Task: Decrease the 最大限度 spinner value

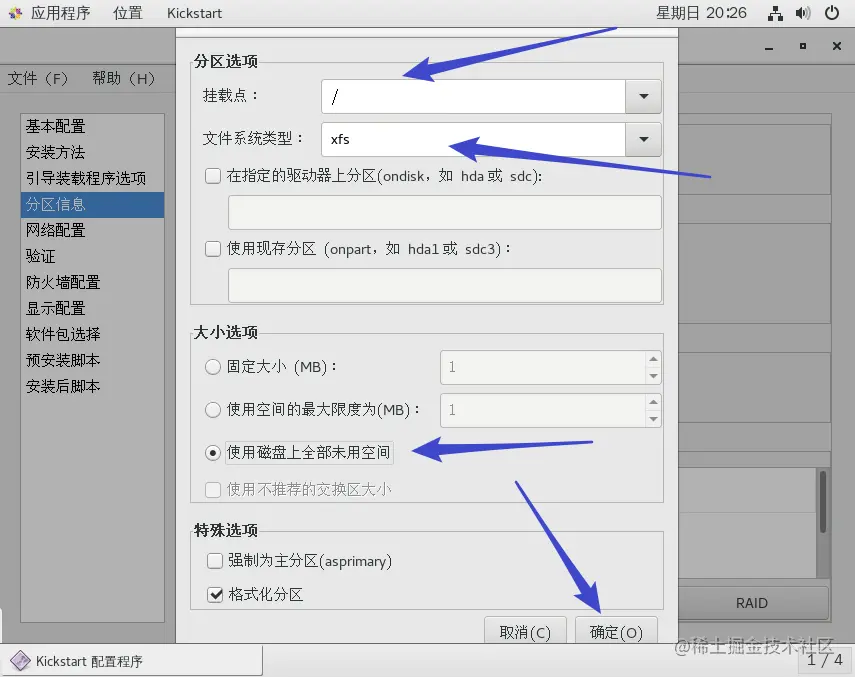Action: 653,419
